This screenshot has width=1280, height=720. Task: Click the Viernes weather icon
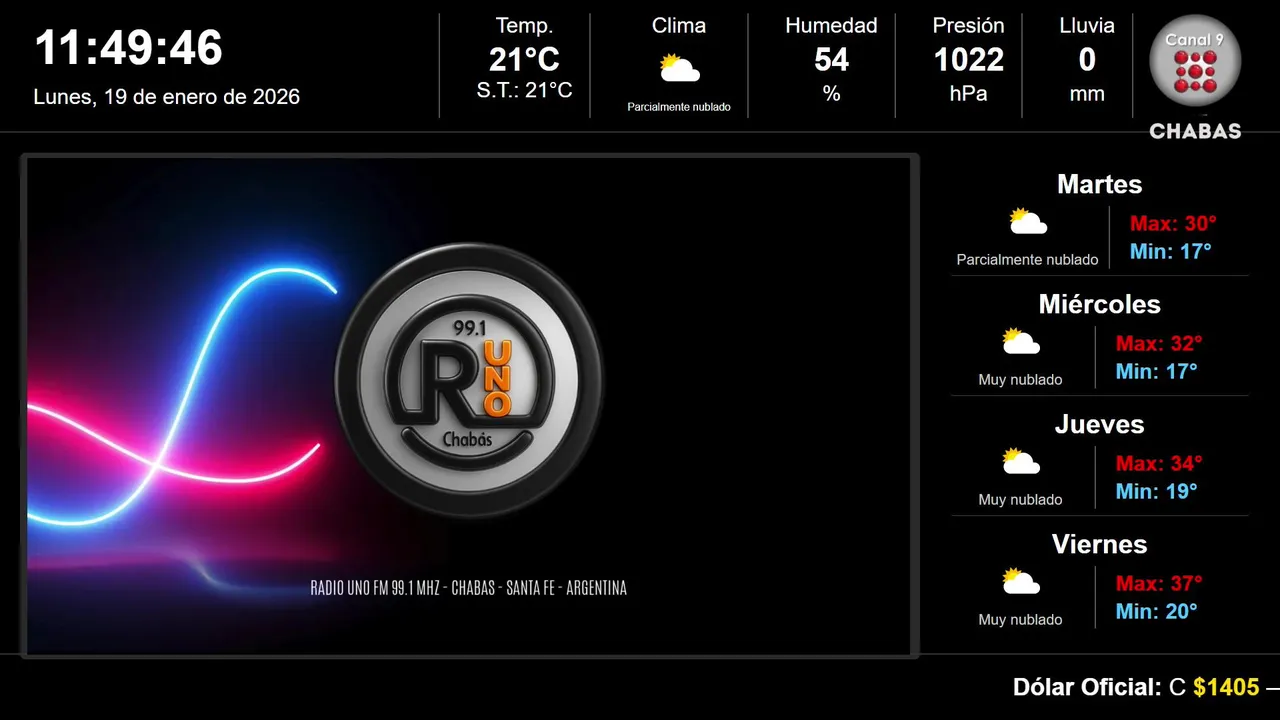pyautogui.click(x=1021, y=582)
